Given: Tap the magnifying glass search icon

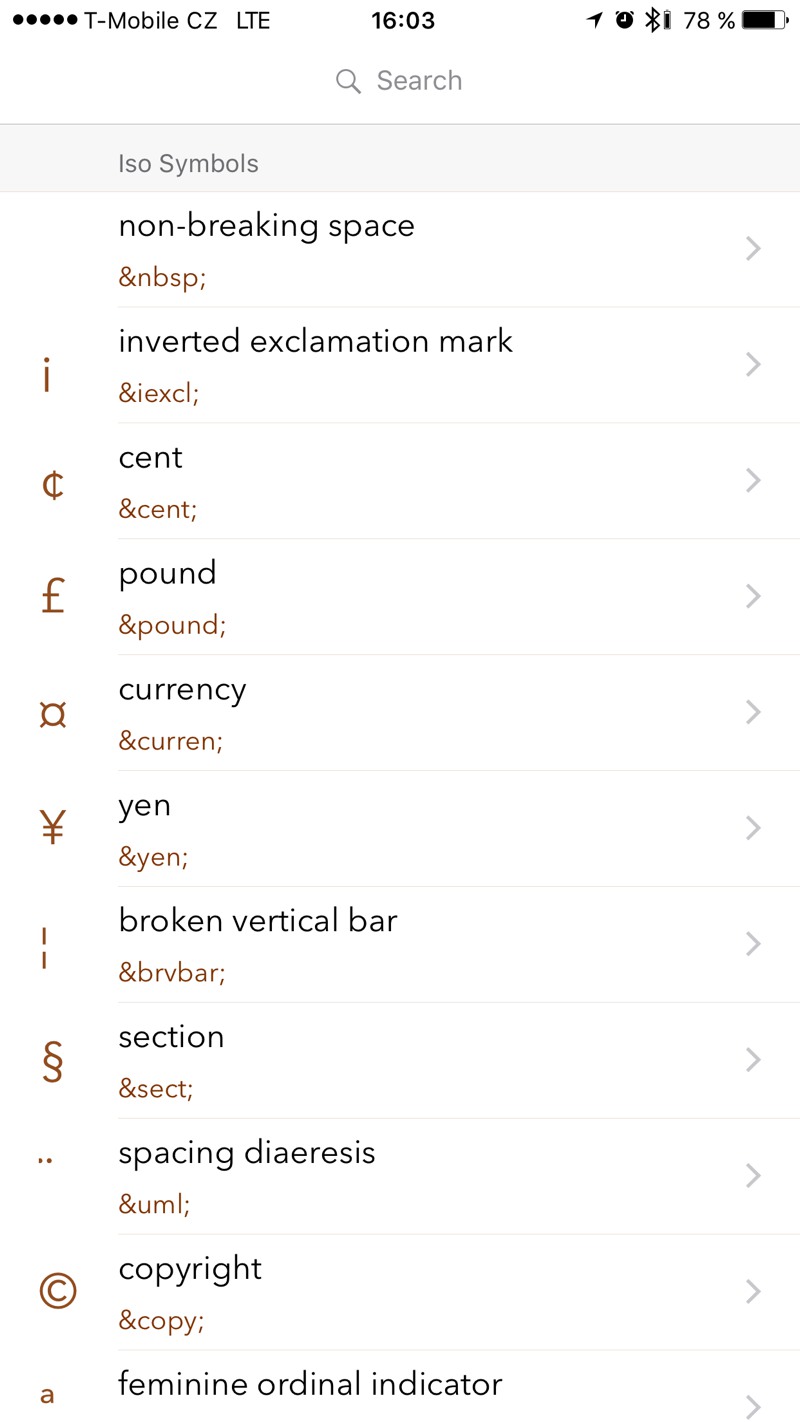Looking at the screenshot, I should pos(348,81).
